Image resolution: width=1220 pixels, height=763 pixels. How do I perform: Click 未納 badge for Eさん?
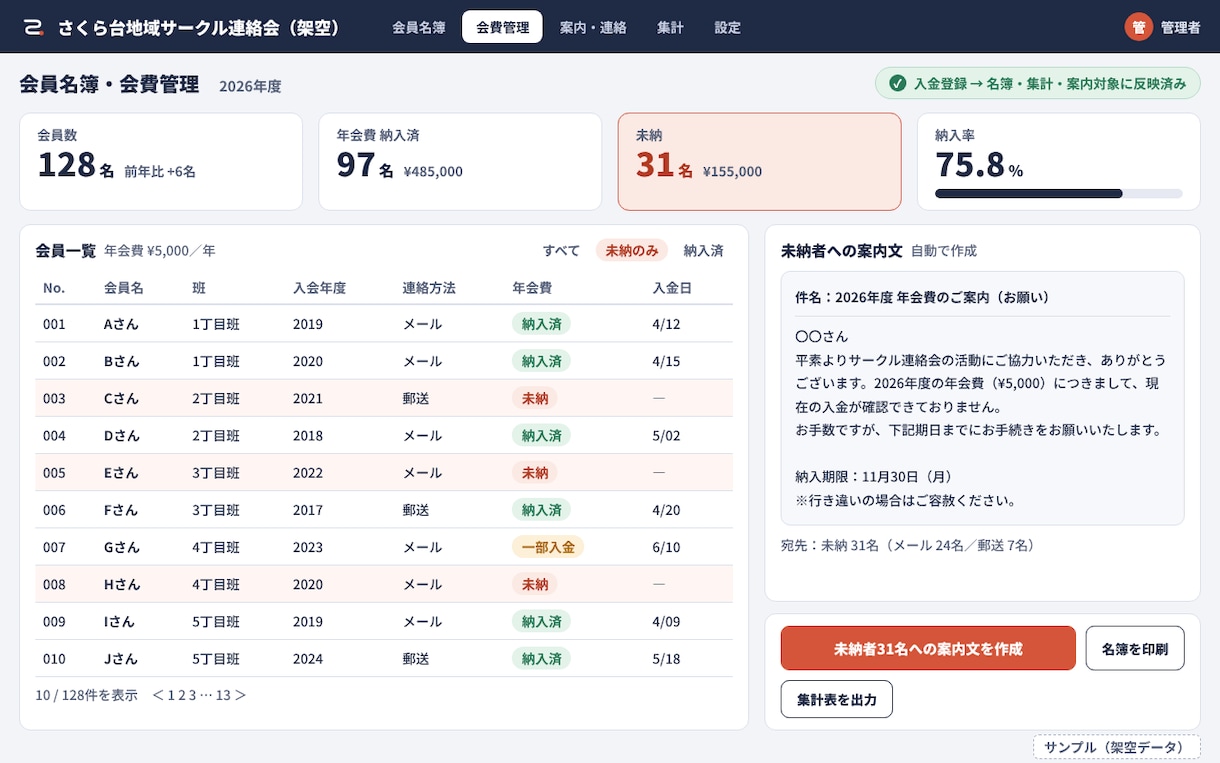coord(534,472)
